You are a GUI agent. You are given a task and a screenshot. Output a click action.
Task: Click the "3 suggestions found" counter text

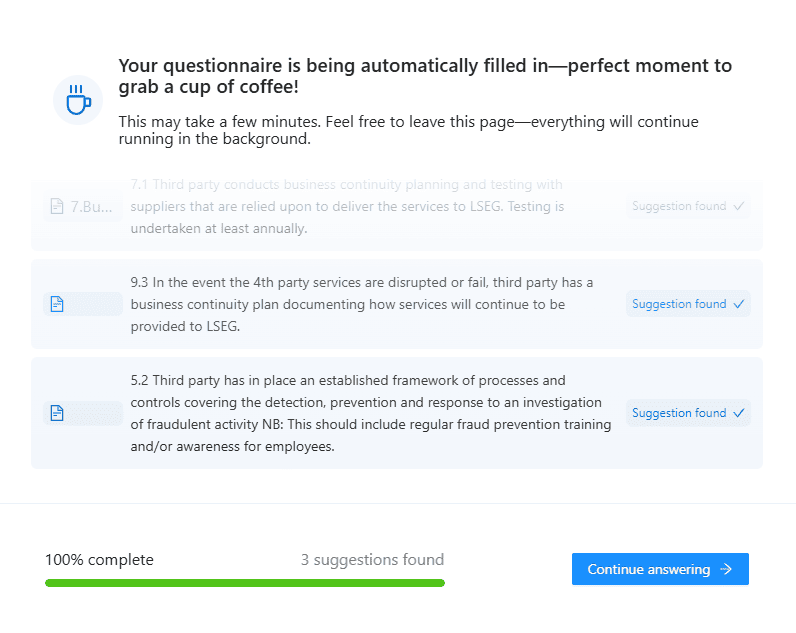372,560
